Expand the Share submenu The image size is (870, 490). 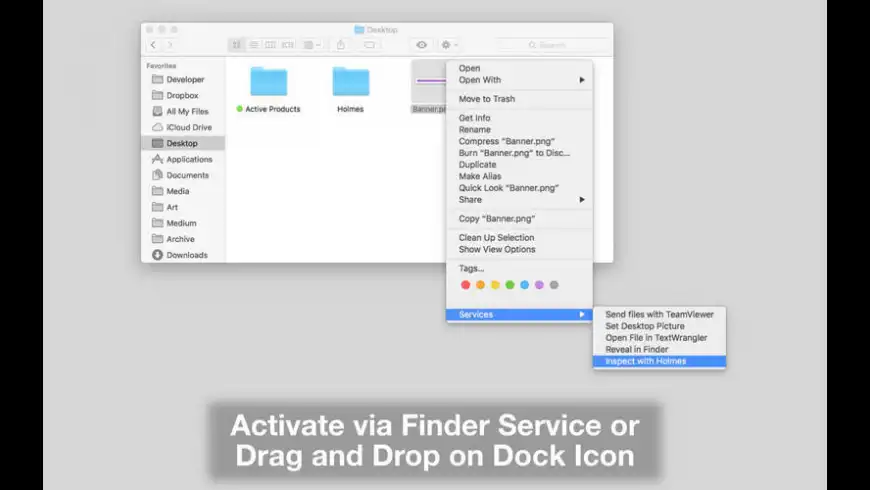point(519,199)
